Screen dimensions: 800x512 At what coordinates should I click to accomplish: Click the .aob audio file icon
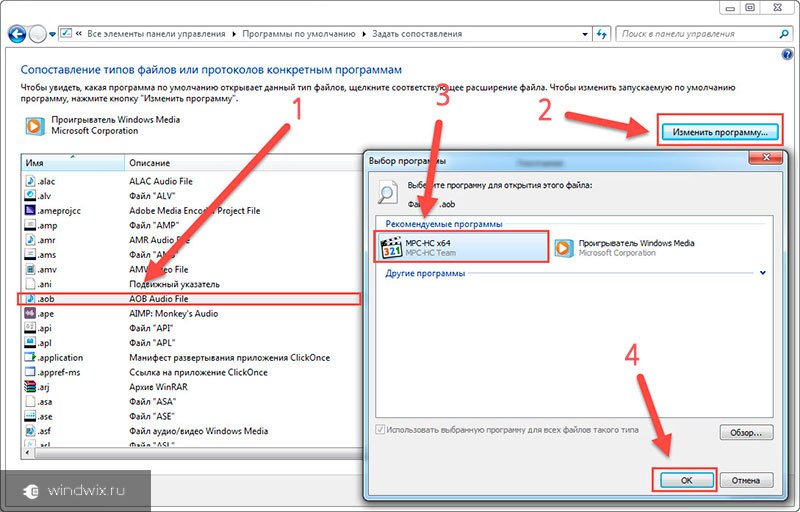[x=30, y=299]
